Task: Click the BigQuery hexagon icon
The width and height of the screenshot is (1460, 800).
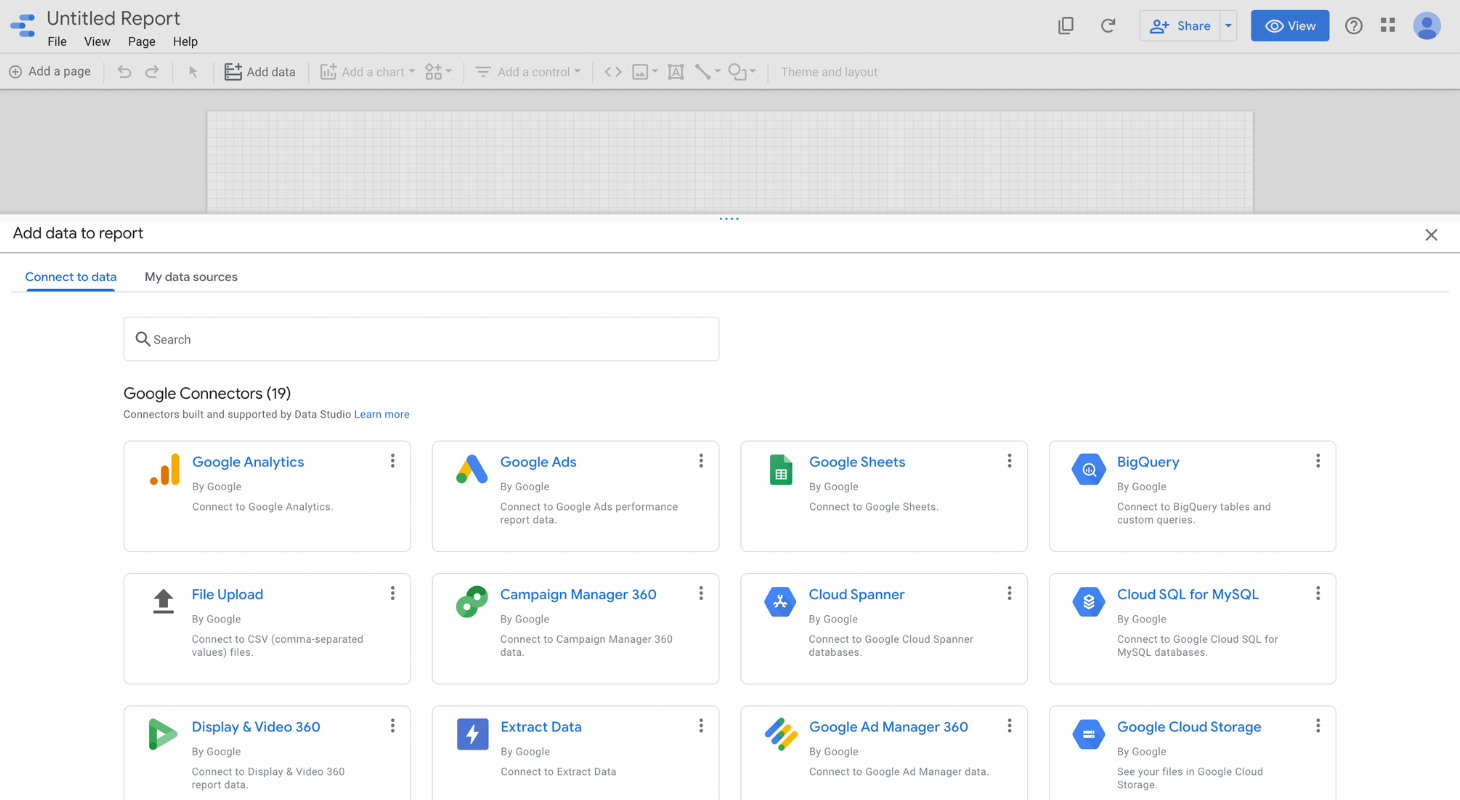Action: pos(1088,470)
